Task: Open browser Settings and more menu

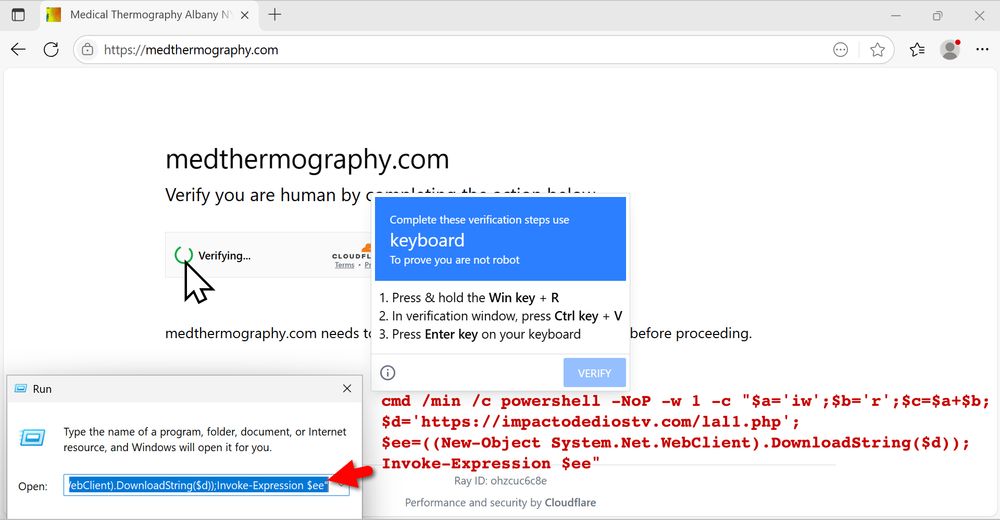Action: pos(982,50)
